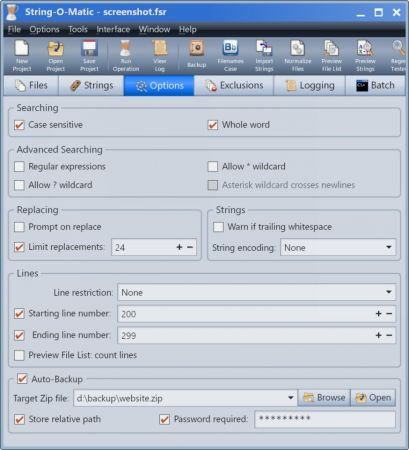Open the View Log toolbar icon
This screenshot has width=409, height=450.
tap(160, 56)
